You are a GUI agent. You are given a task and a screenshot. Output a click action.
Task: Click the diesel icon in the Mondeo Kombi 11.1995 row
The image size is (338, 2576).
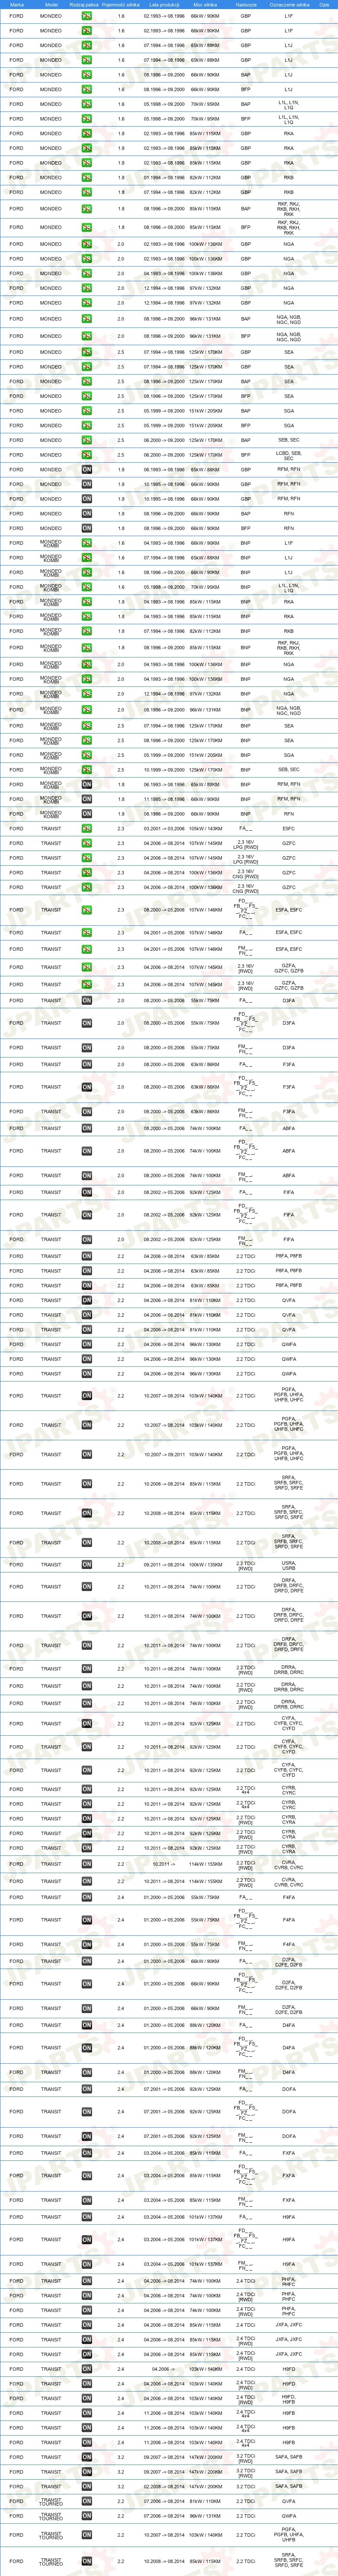click(x=87, y=799)
